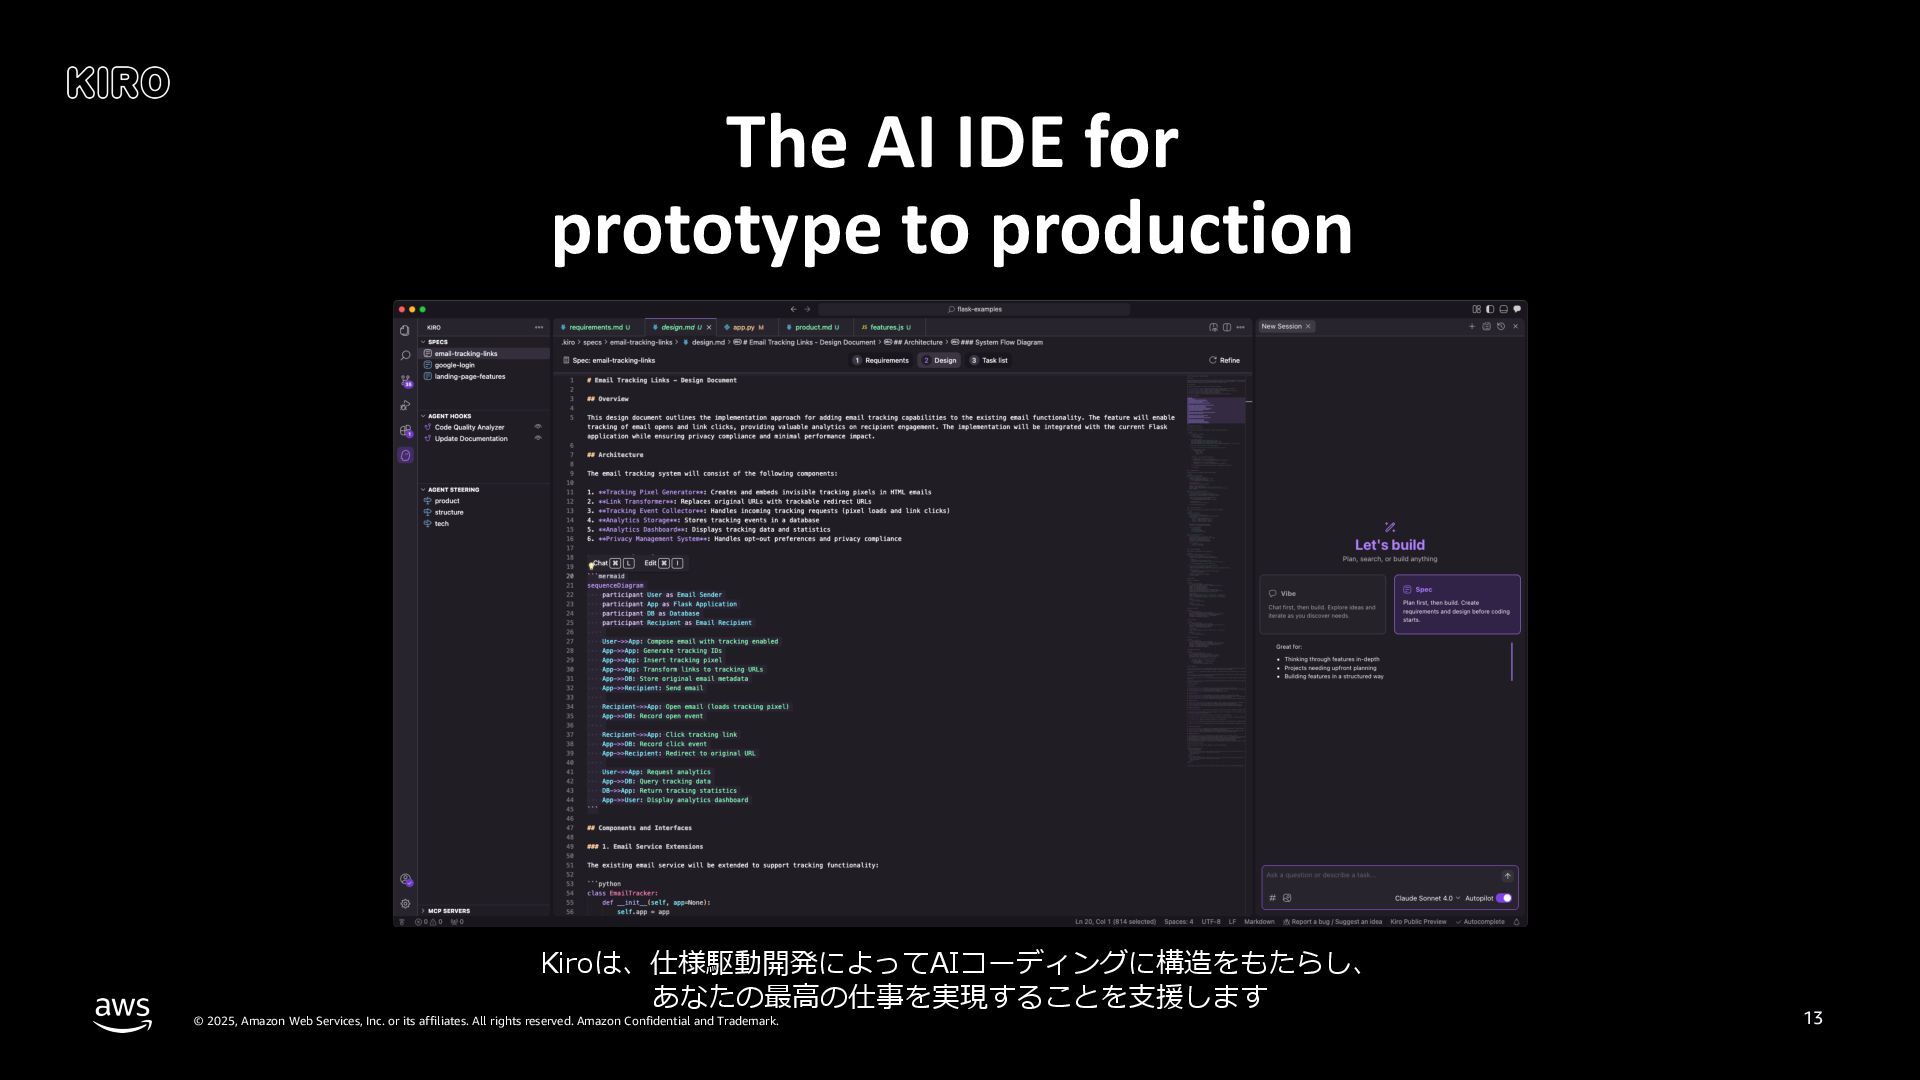1920x1080 pixels.
Task: Send the chat message with arrow button
Action: 1508,876
